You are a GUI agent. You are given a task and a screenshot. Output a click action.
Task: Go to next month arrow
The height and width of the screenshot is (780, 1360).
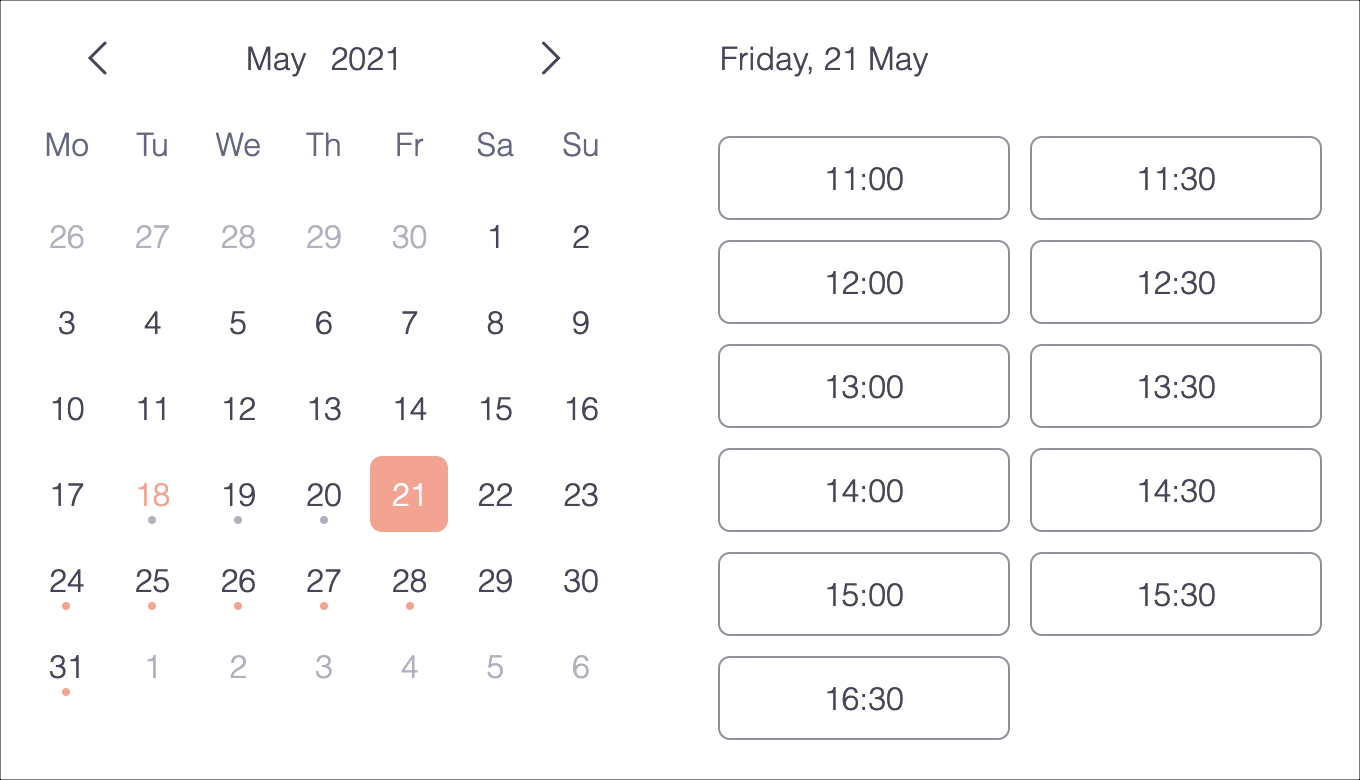[x=550, y=59]
